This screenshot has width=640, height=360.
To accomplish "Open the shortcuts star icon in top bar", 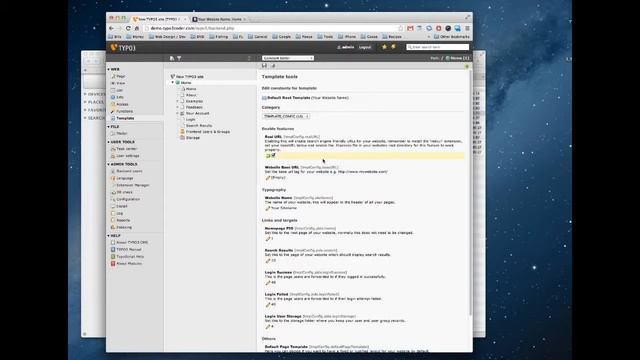I will click(384, 47).
